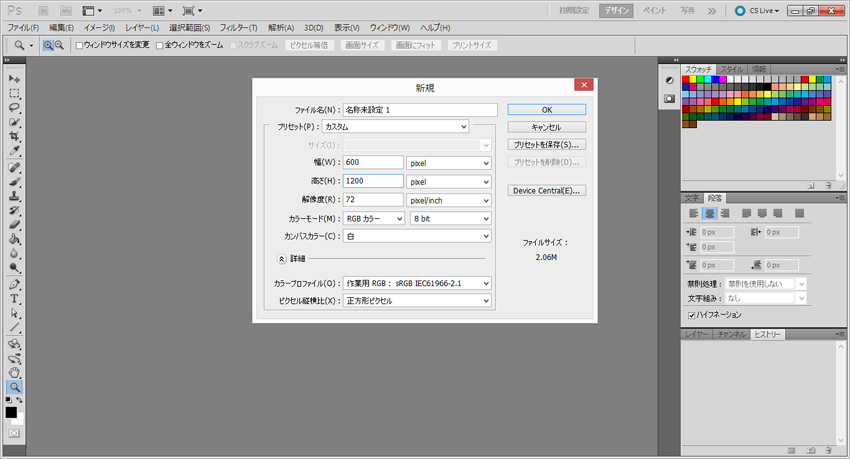
Task: Select the Blur tool
Action: (x=14, y=253)
